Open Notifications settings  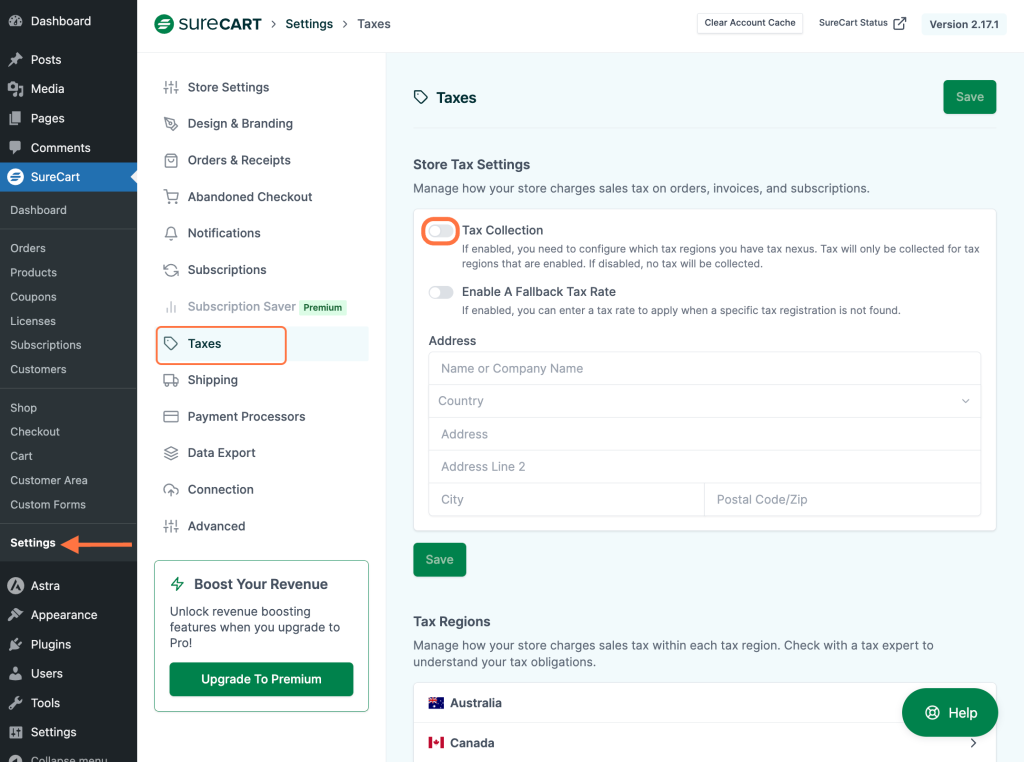coord(222,233)
